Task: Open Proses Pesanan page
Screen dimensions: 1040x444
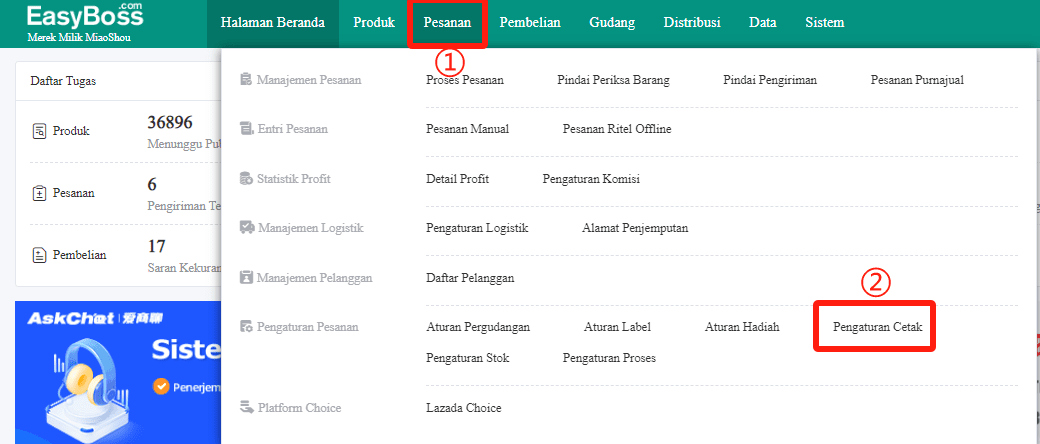Action: coord(465,80)
